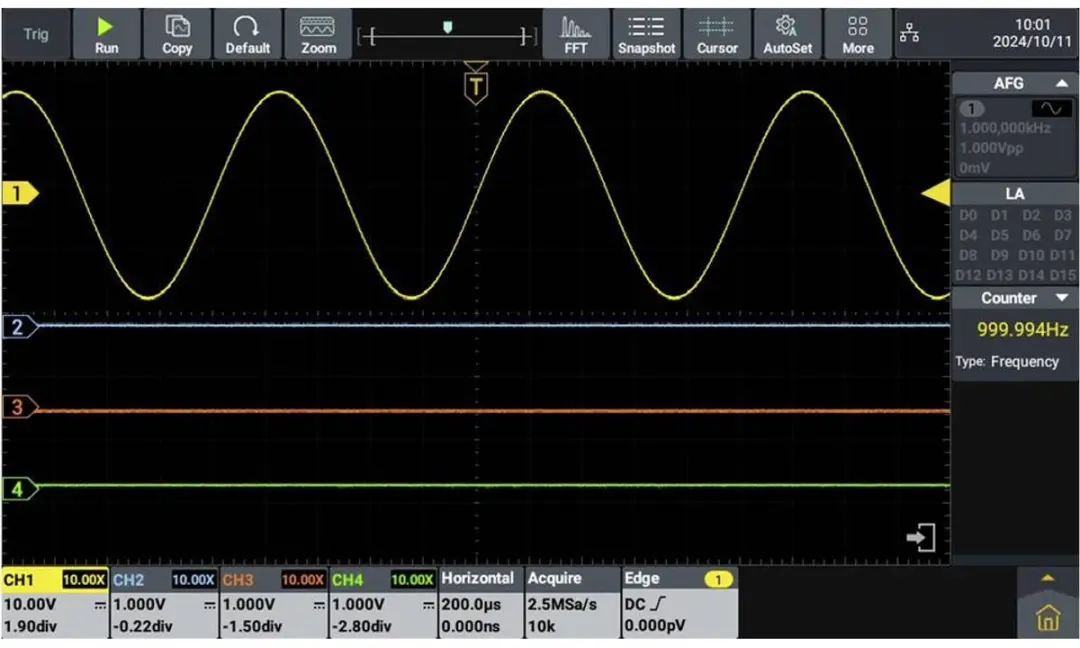Click the network connection icon
1080x648 pixels.
pyautogui.click(x=909, y=32)
